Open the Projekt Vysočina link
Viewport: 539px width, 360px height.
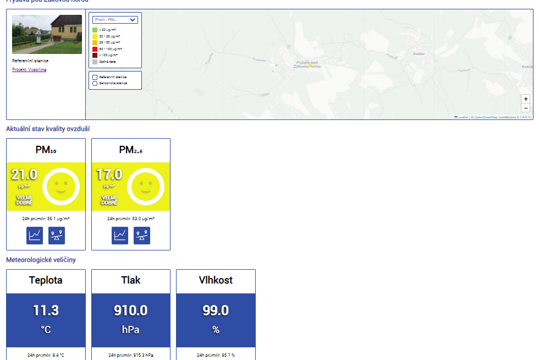click(29, 69)
